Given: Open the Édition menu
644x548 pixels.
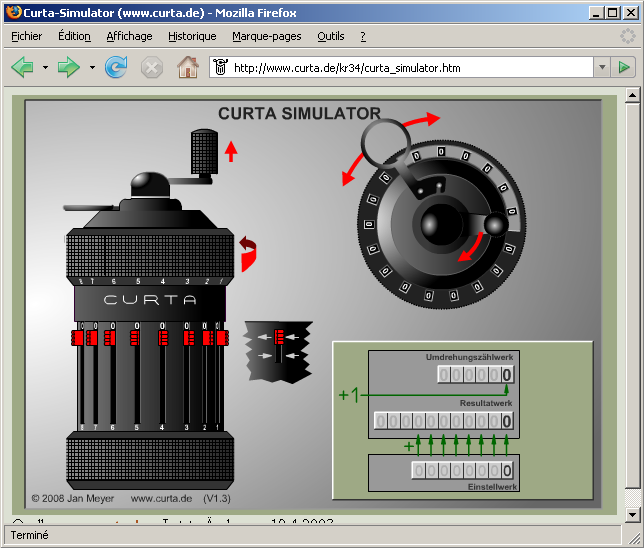Looking at the screenshot, I should pos(74,36).
